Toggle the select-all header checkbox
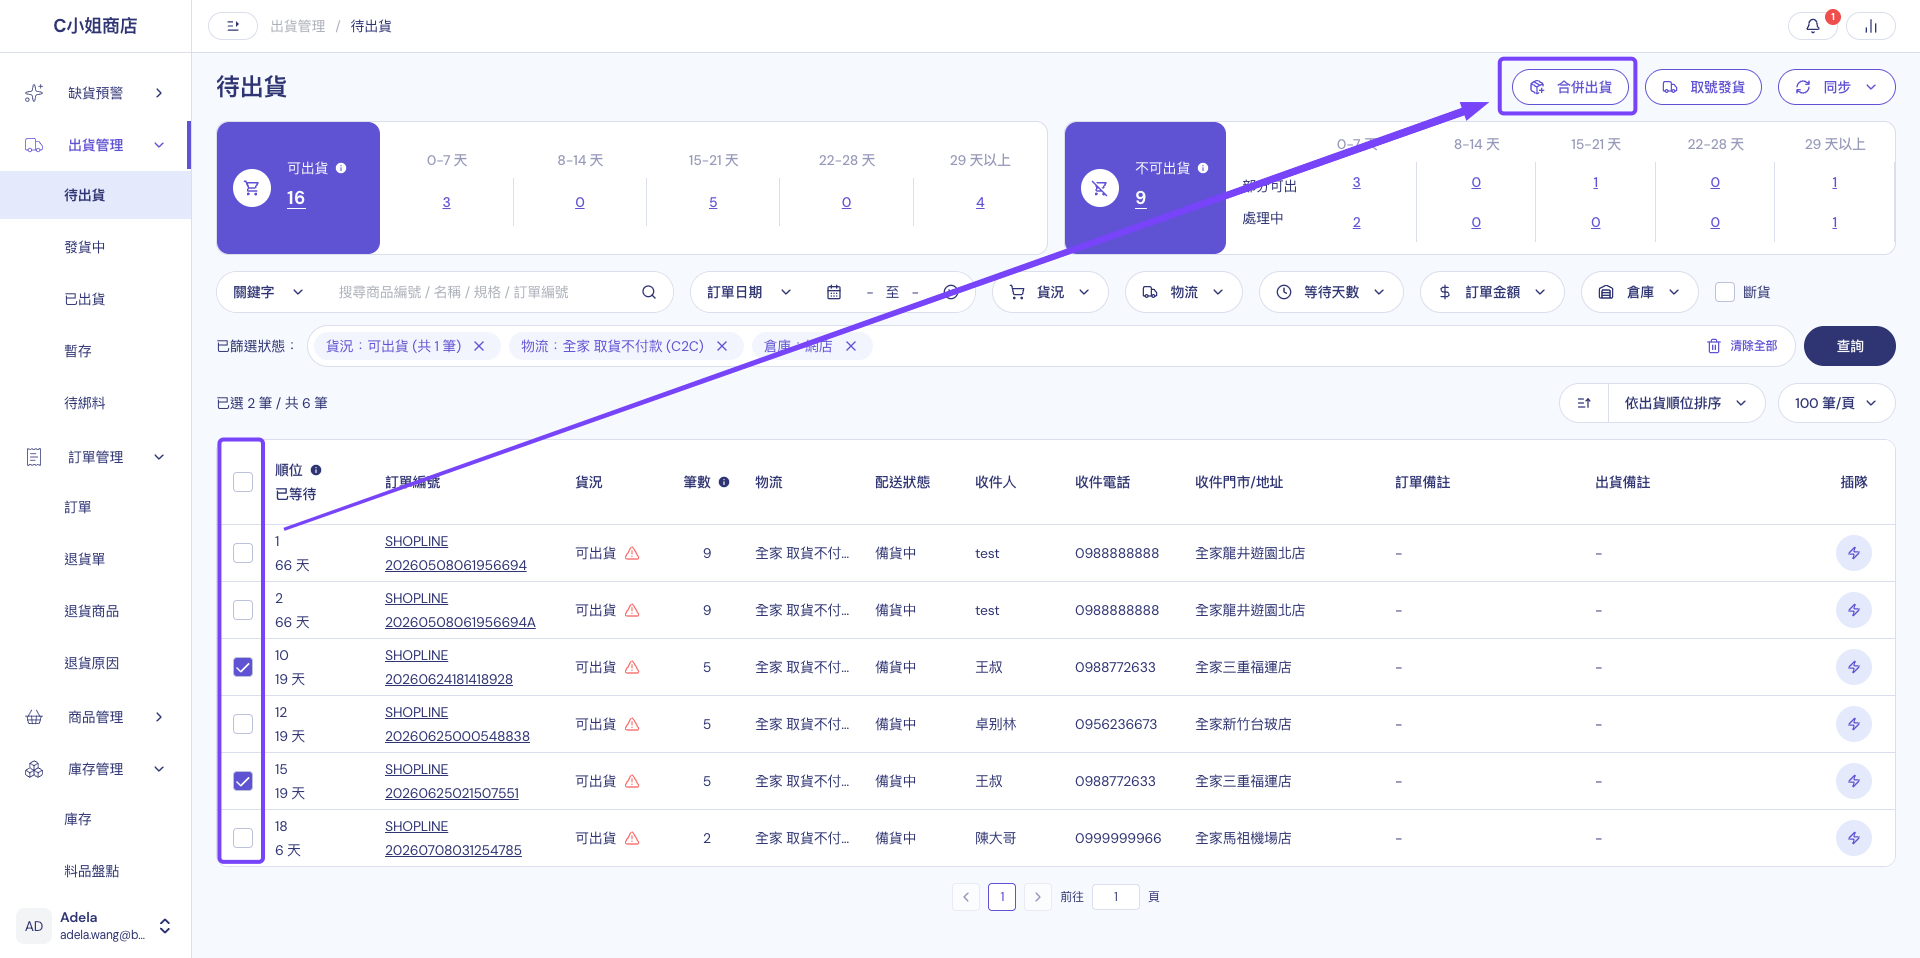Screen dimensions: 1920x958 point(243,482)
